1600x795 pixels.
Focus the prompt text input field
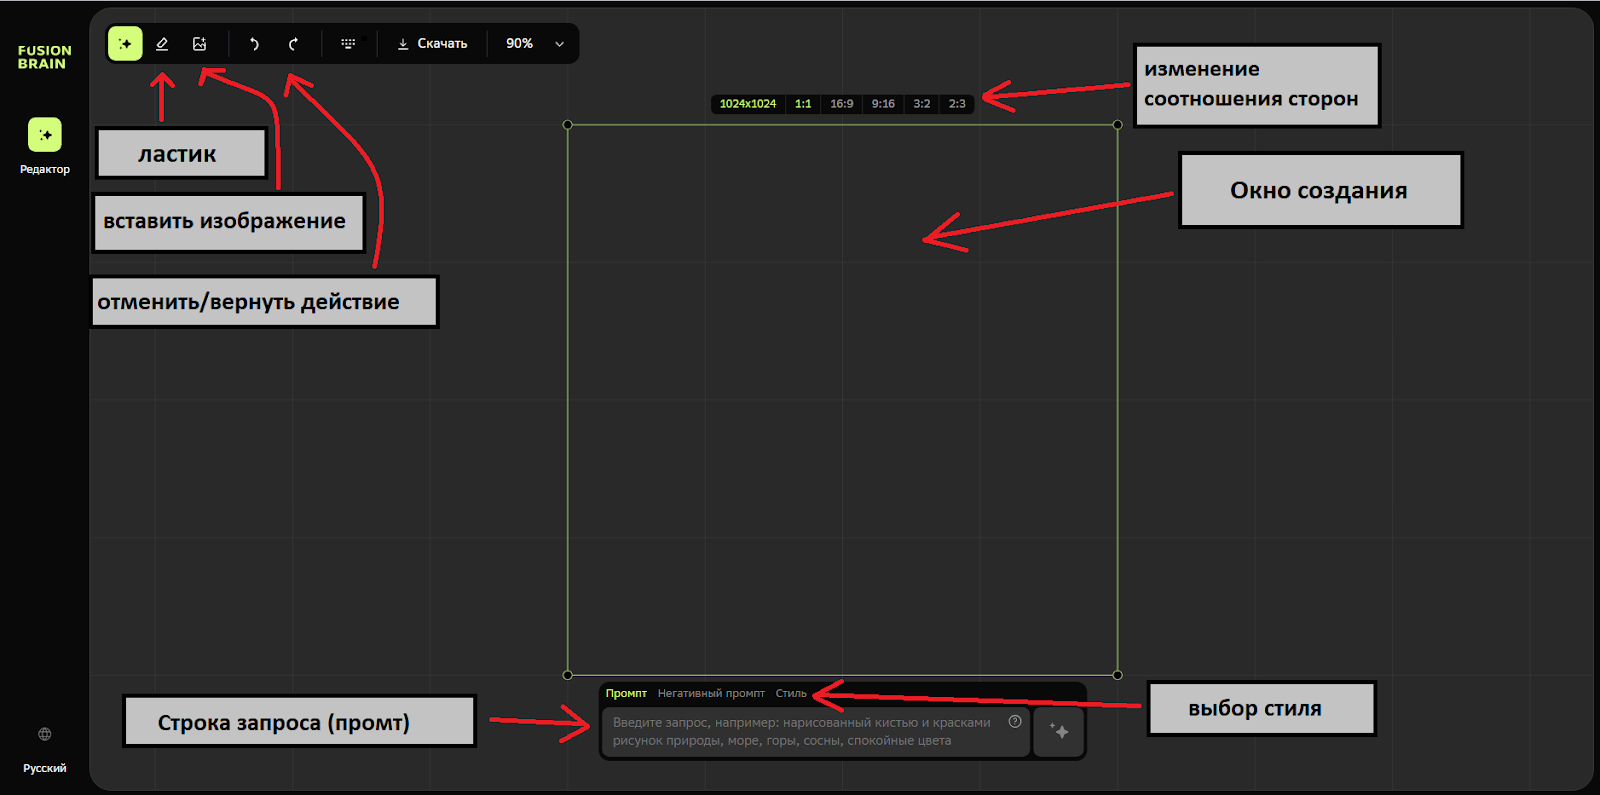pyautogui.click(x=815, y=732)
